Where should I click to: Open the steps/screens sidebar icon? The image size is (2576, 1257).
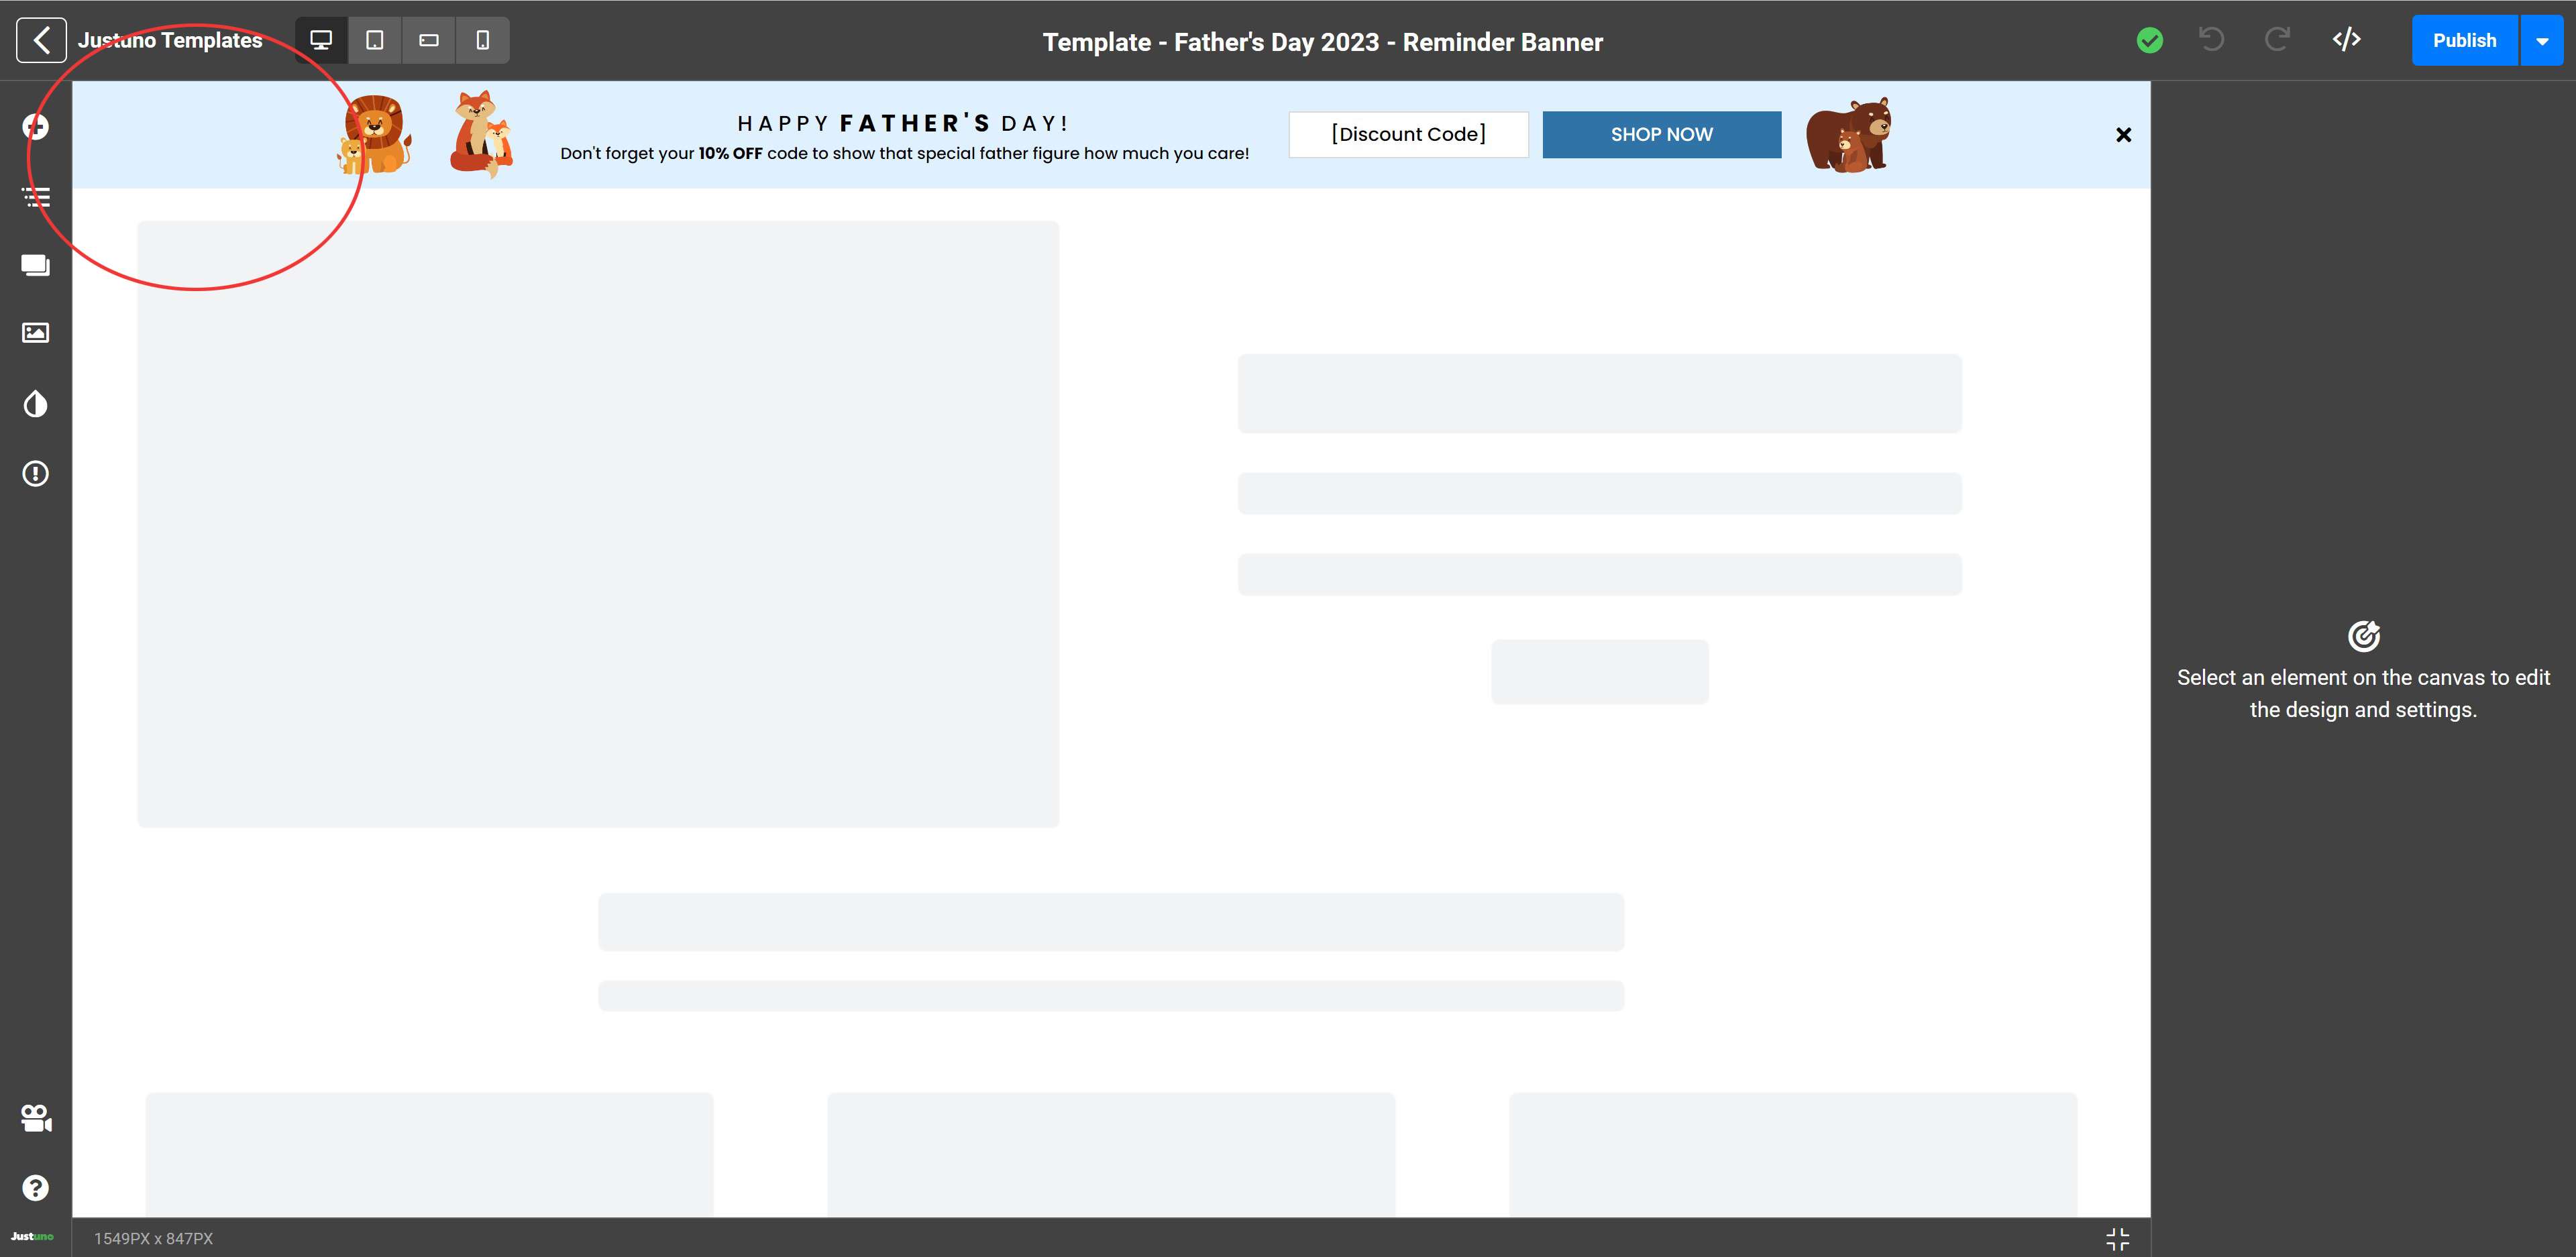point(36,265)
